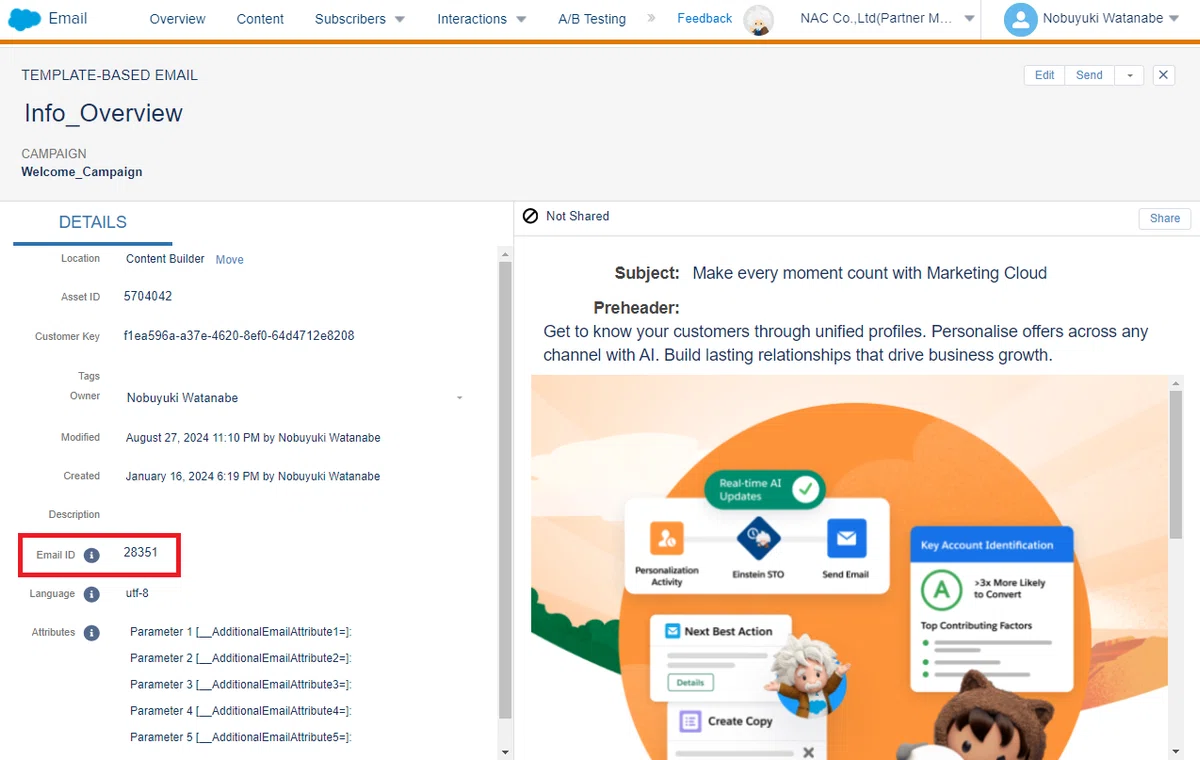Select the DETAILS tab
Viewport: 1200px width, 760px height.
(93, 223)
